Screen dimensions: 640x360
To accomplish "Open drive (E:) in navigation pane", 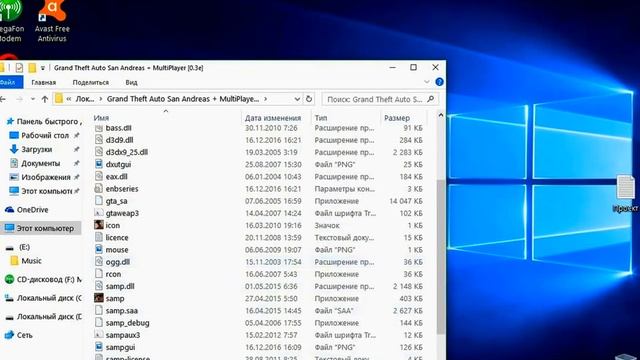I will point(24,247).
